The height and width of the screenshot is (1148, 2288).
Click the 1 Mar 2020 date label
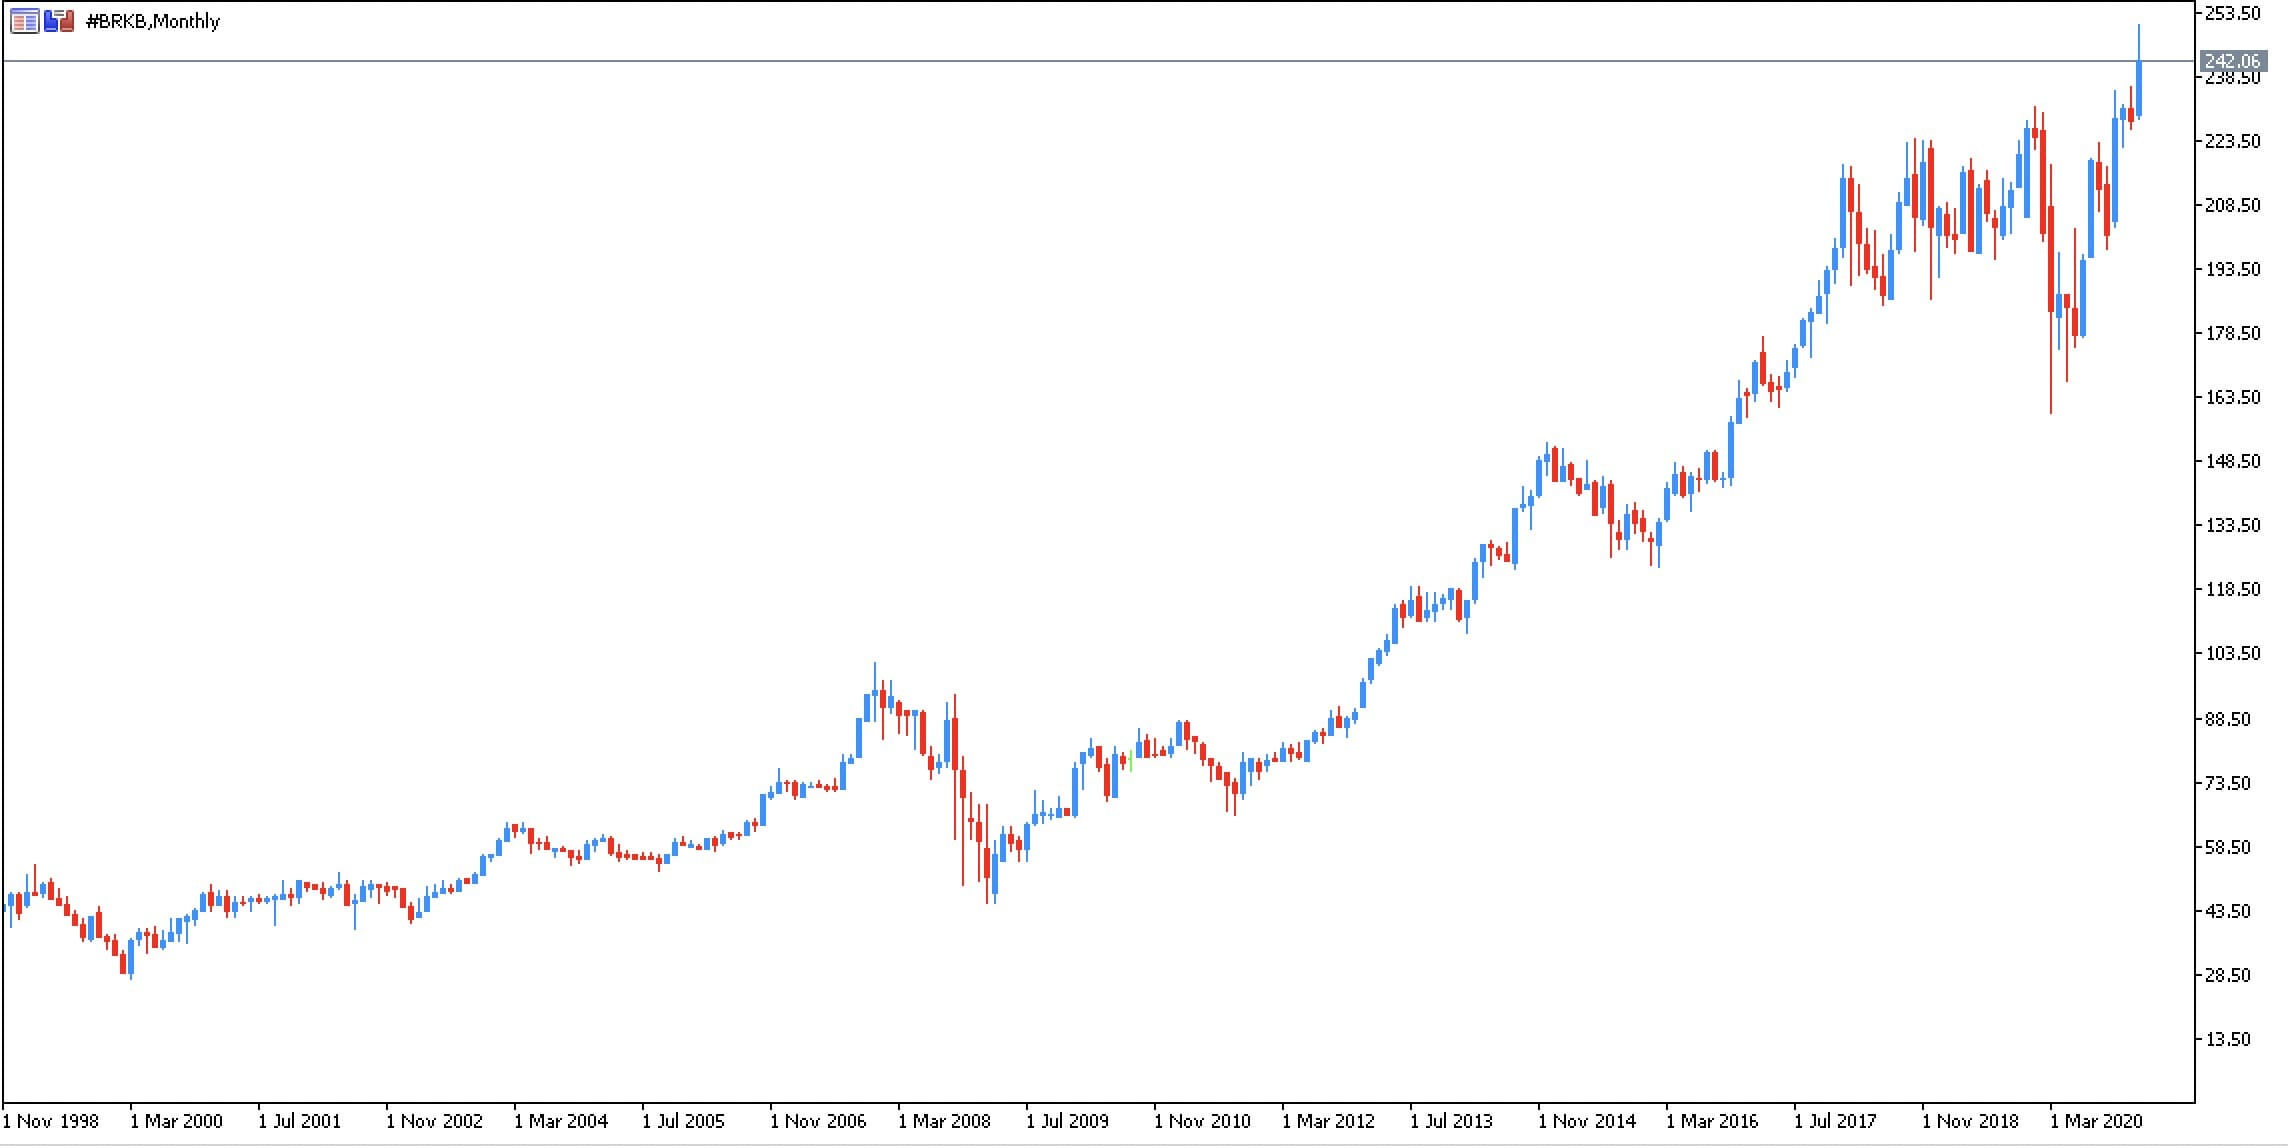point(2097,1121)
